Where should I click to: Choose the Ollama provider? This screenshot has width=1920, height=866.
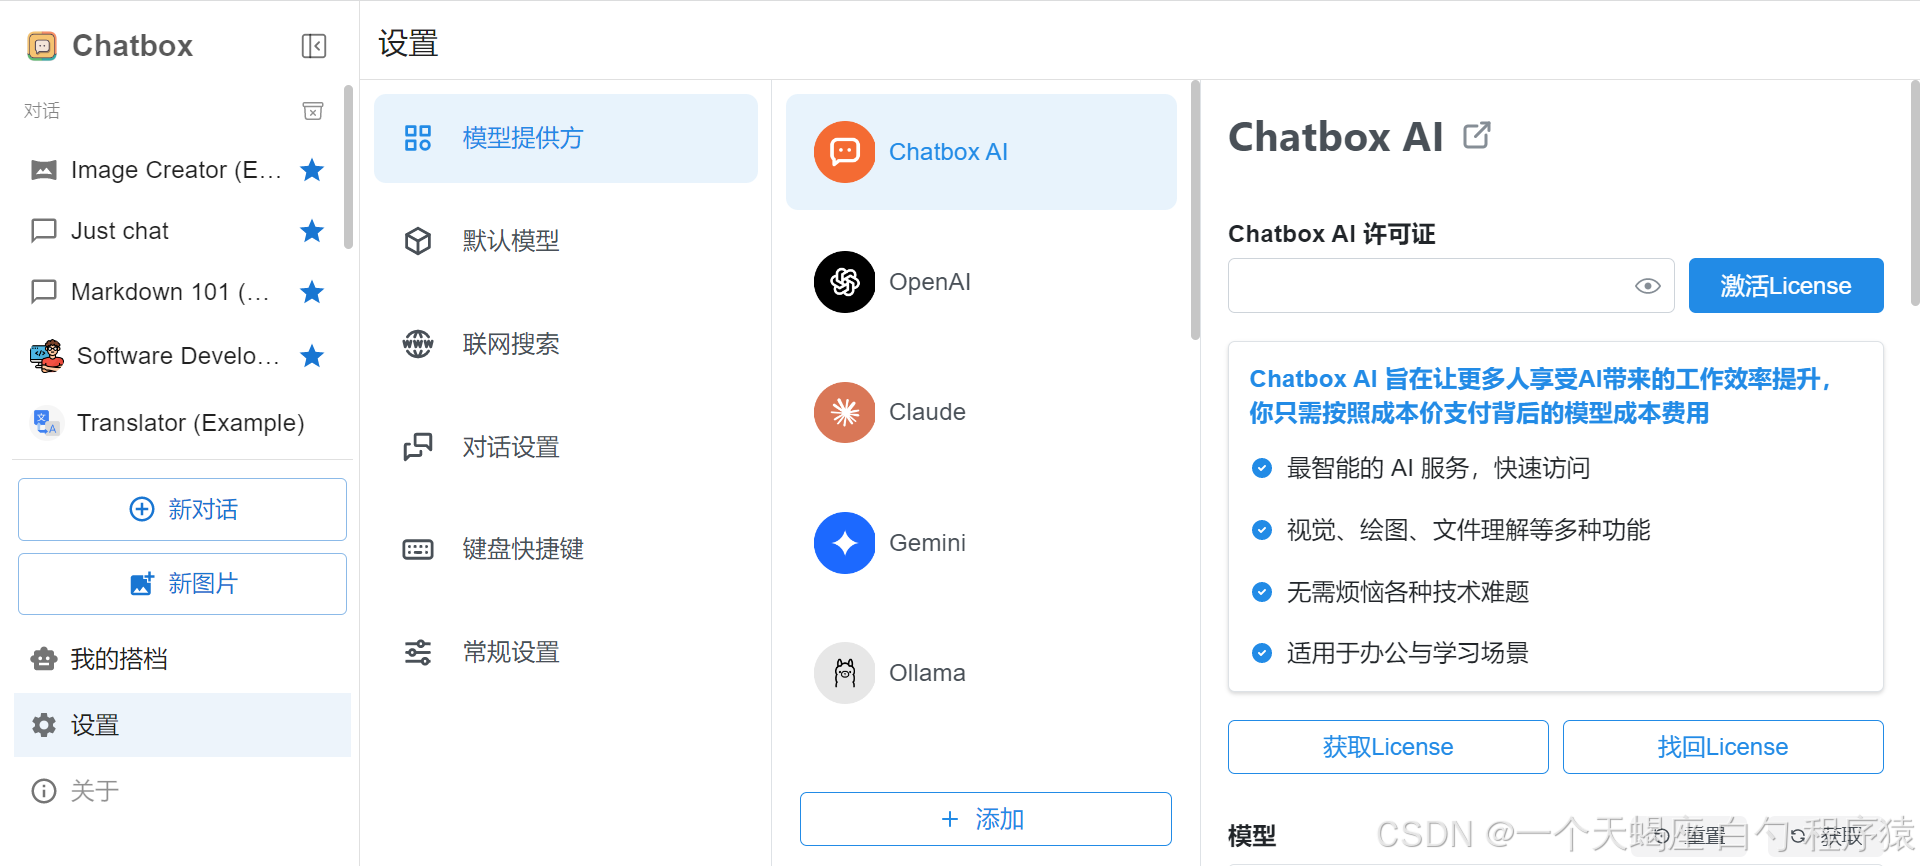[981, 673]
